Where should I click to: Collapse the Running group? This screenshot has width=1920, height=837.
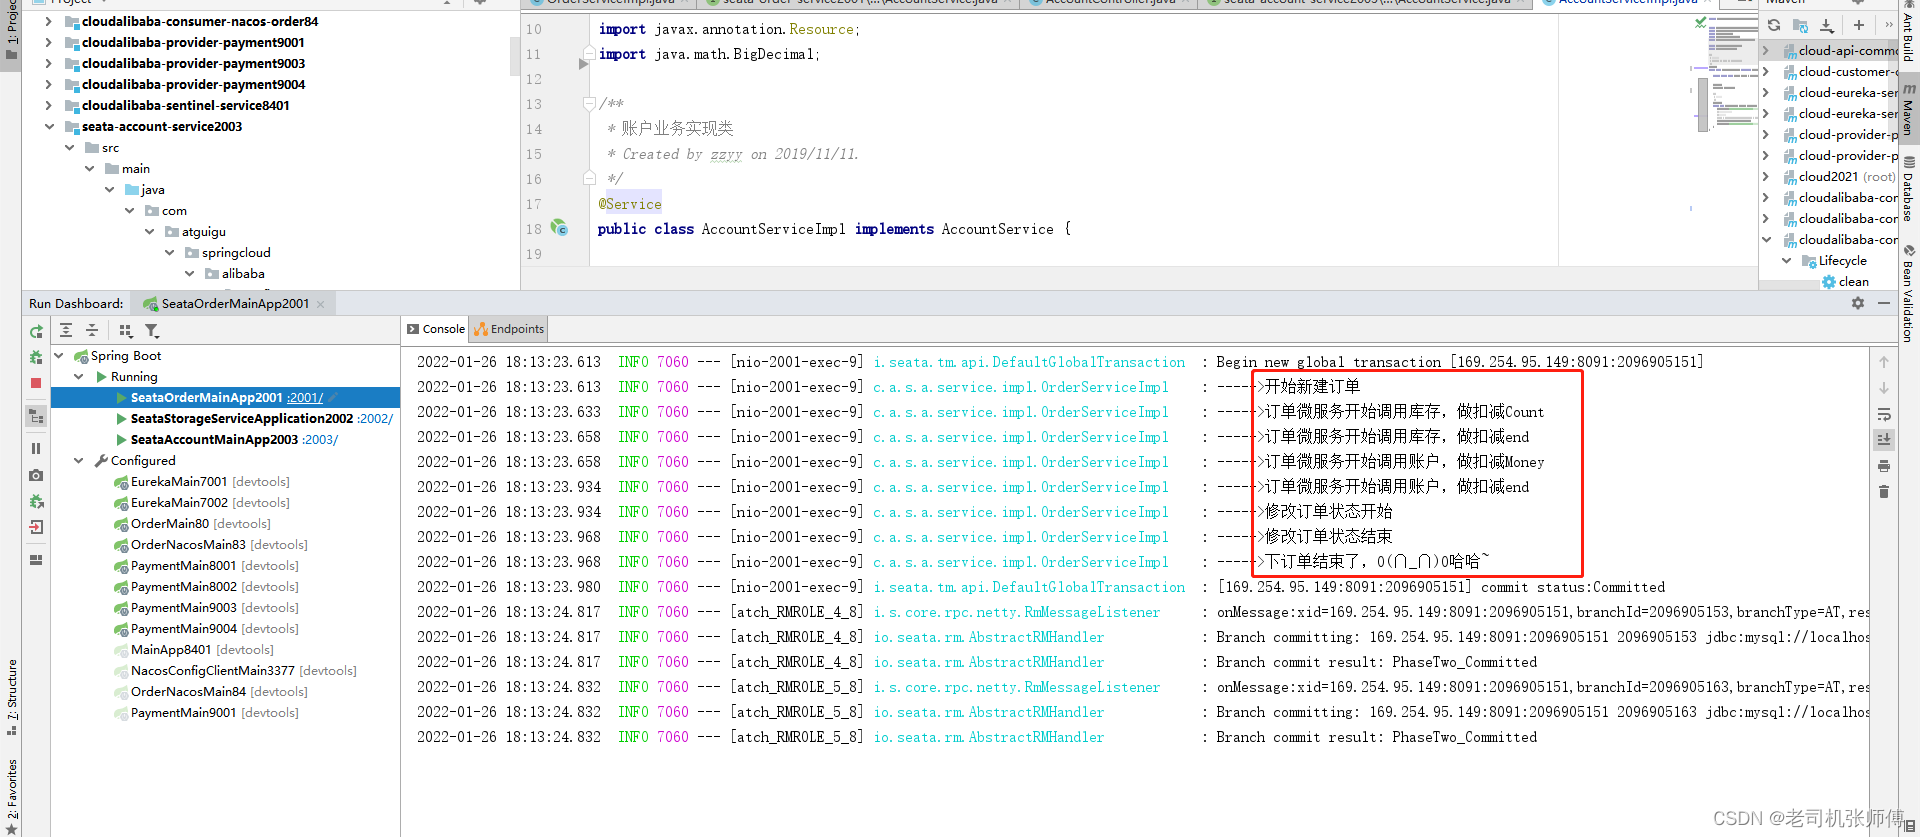pyautogui.click(x=79, y=377)
